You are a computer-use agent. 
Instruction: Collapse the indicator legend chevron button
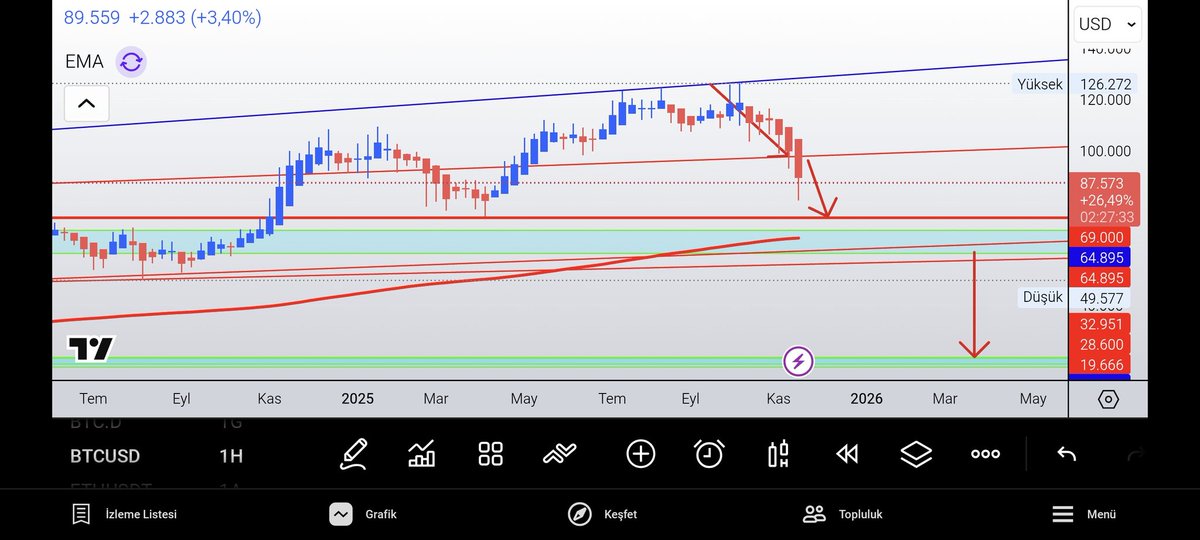pos(86,103)
